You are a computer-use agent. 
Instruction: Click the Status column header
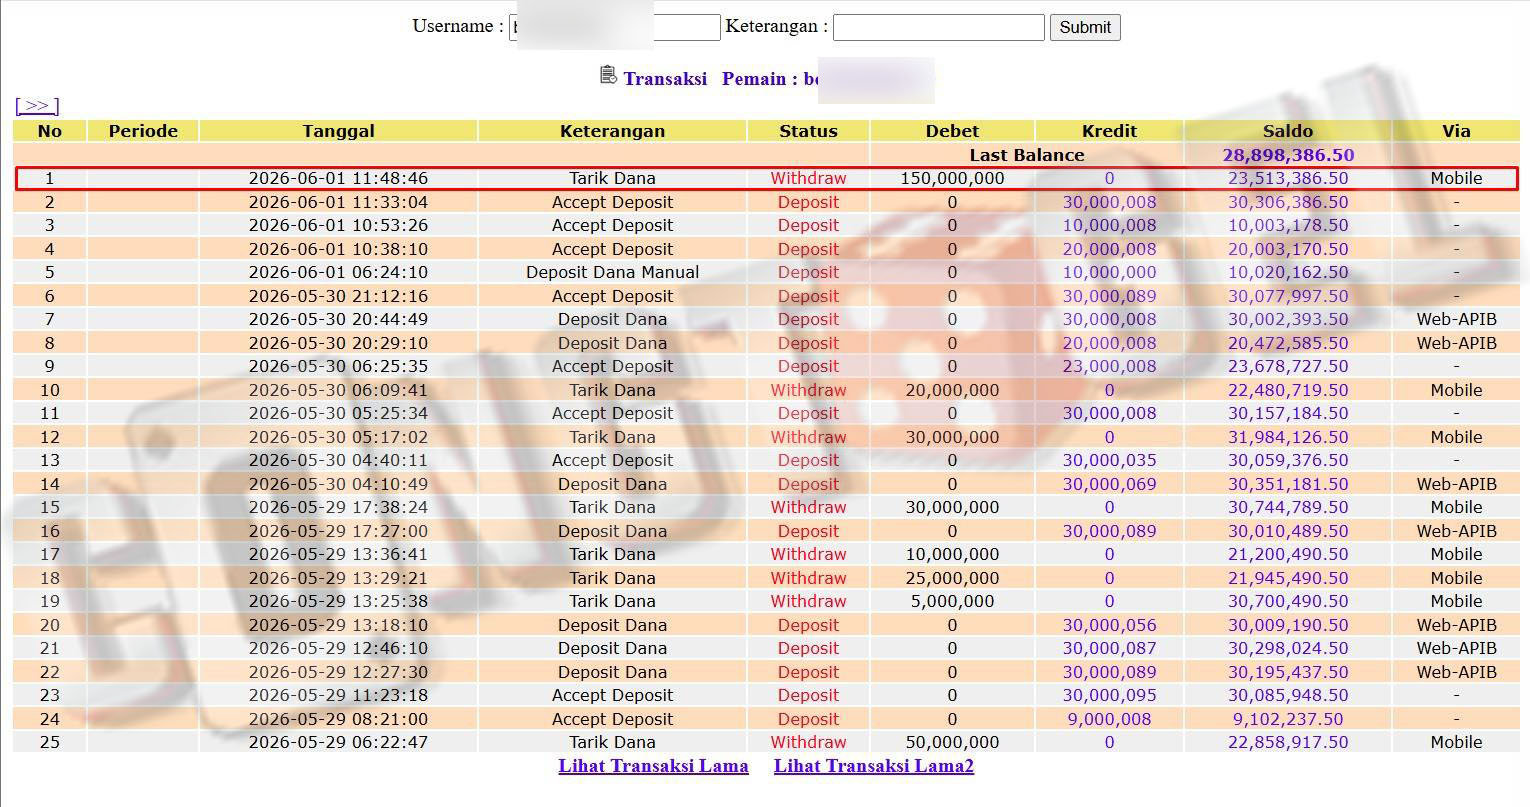tap(808, 131)
